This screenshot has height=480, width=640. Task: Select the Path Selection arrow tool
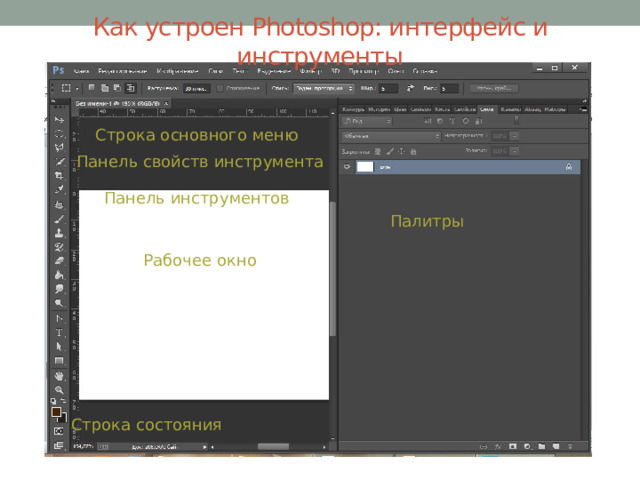[x=60, y=347]
